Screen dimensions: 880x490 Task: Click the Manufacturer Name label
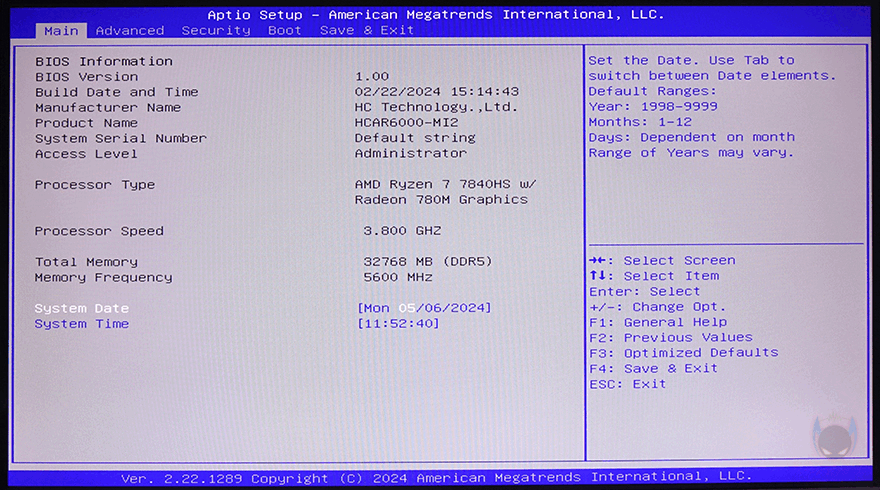(108, 108)
